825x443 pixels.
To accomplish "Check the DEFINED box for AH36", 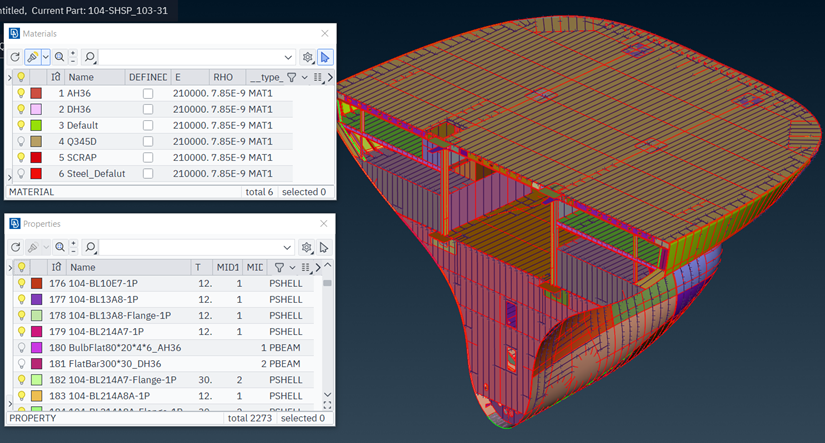I will click(148, 93).
